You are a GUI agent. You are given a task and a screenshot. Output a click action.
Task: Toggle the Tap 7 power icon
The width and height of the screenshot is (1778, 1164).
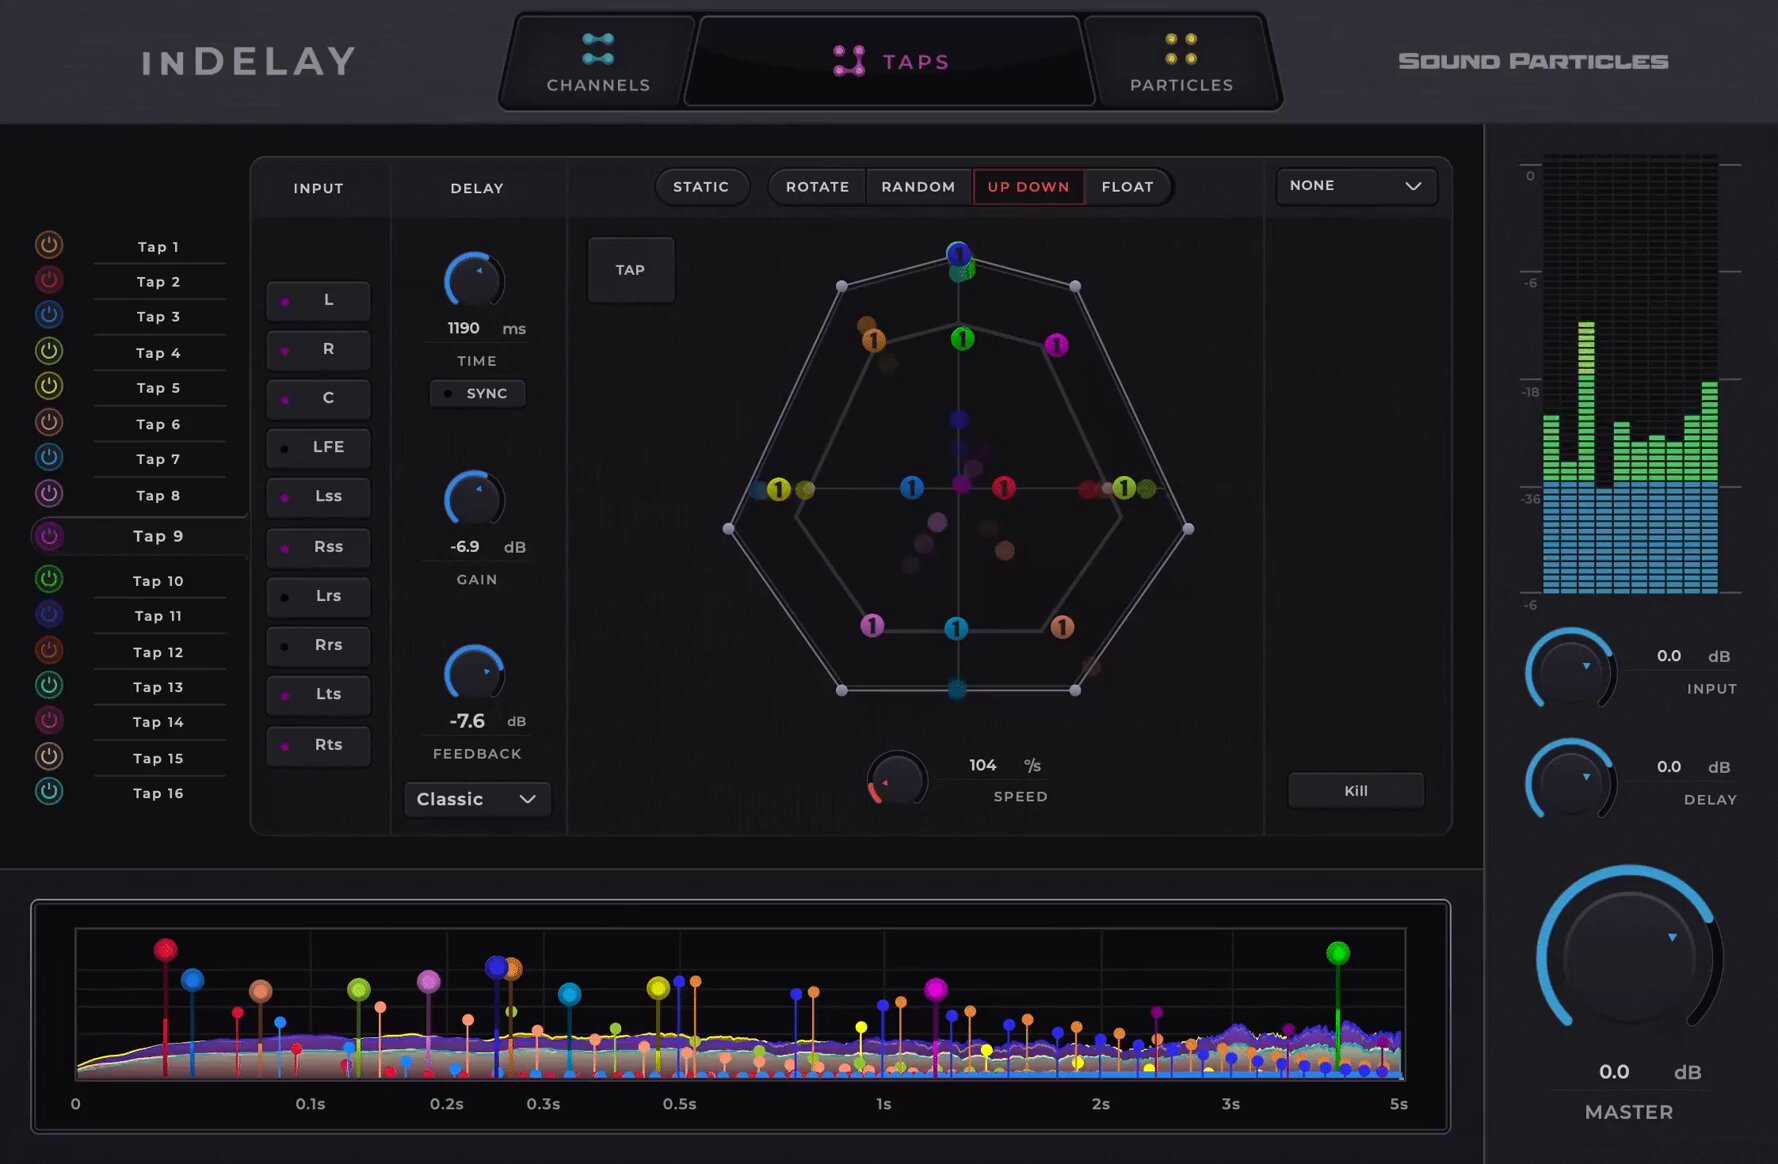pyautogui.click(x=49, y=458)
